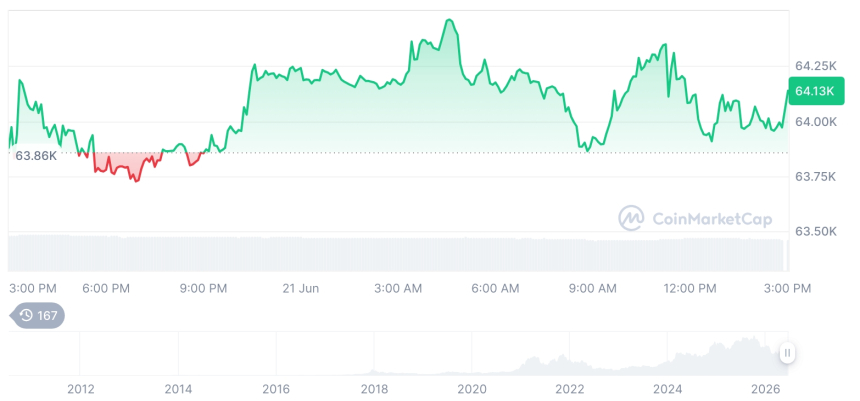The height and width of the screenshot is (401, 860).
Task: Select 2016 on the overview timeline
Action: point(276,389)
